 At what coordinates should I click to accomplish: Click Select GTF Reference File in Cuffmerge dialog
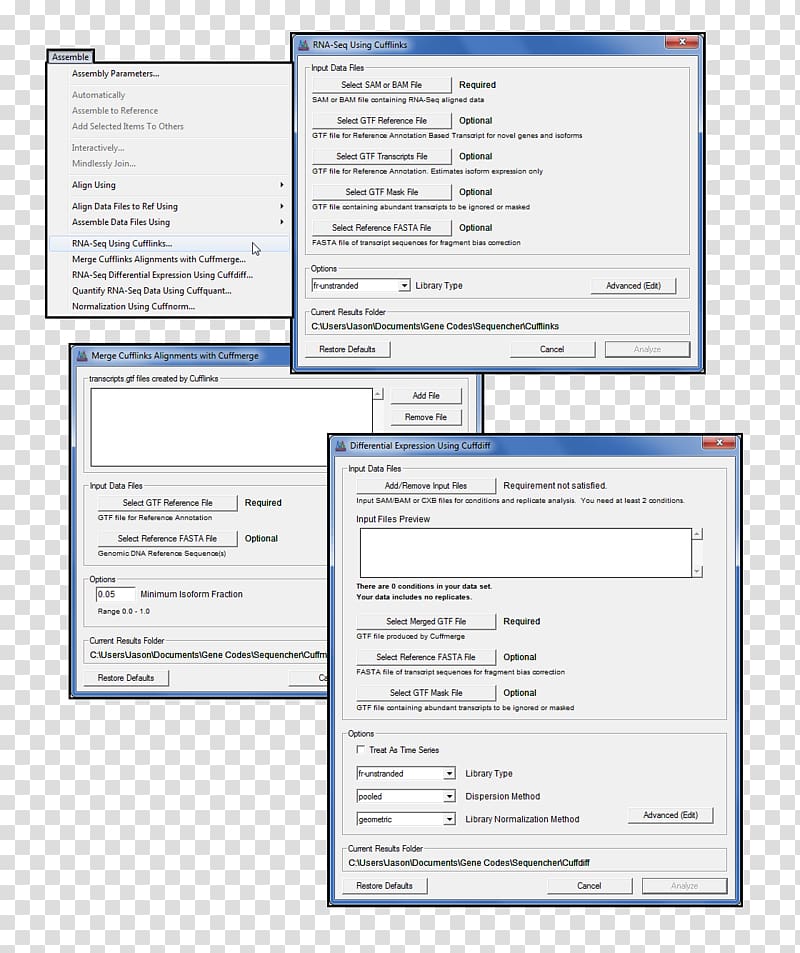coord(168,503)
